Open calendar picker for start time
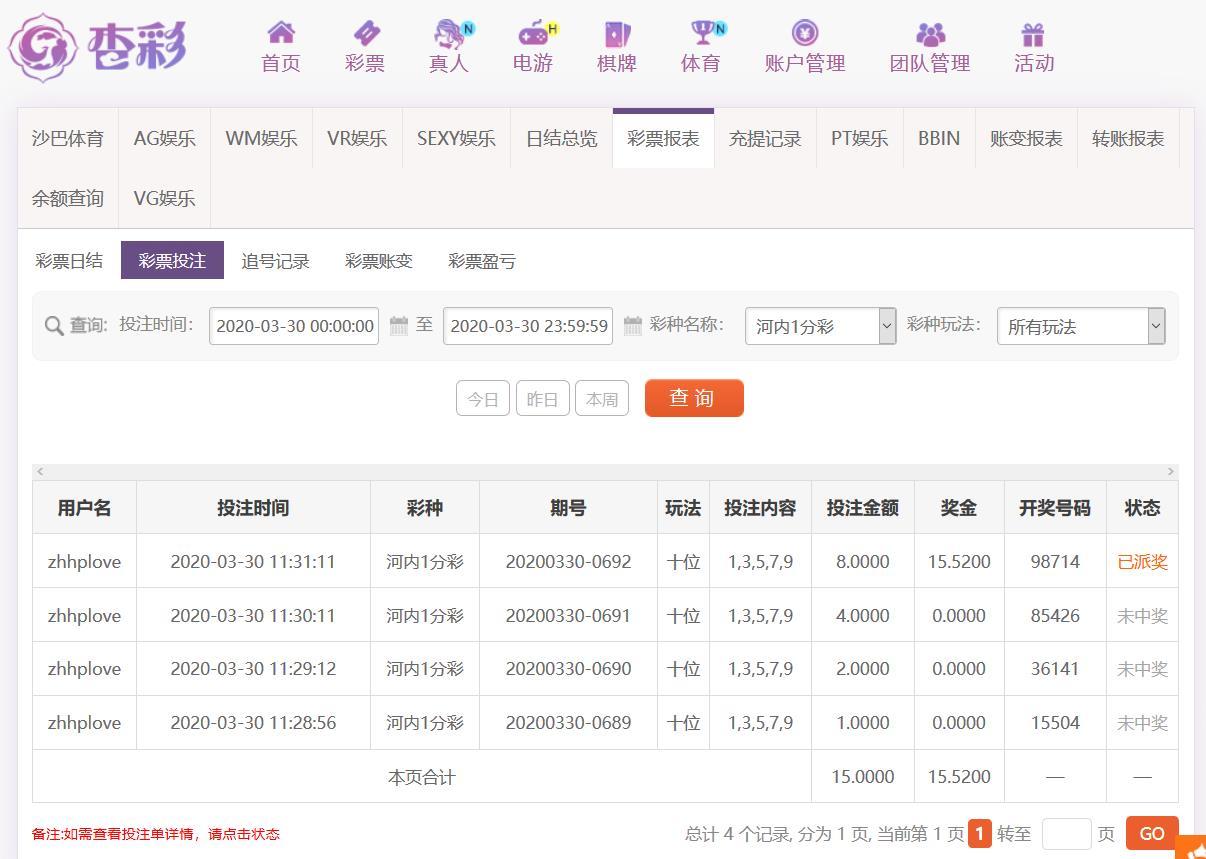 pos(398,326)
